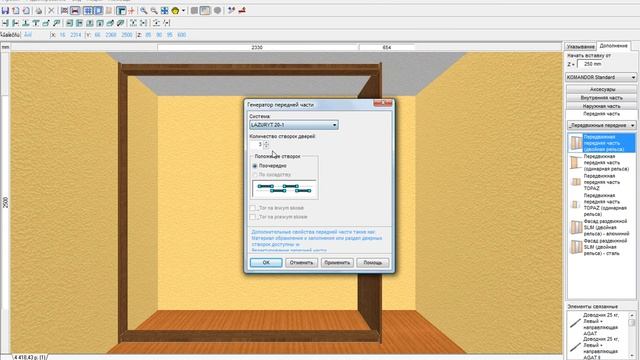Screen dimensions: 640x360
Task: Click the X coordinate value 2314
Action: tap(76, 35)
